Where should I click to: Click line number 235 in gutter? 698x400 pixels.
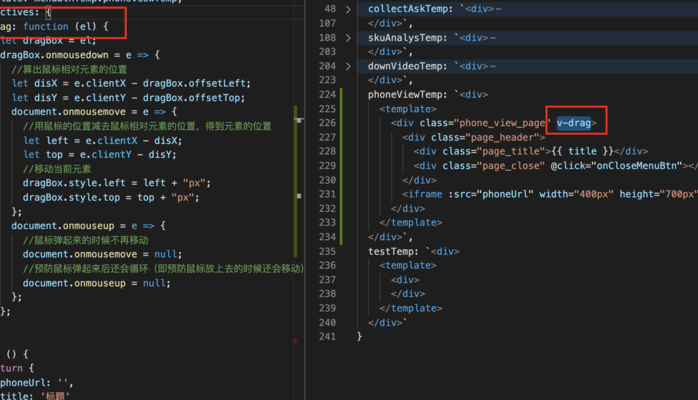tap(327, 251)
